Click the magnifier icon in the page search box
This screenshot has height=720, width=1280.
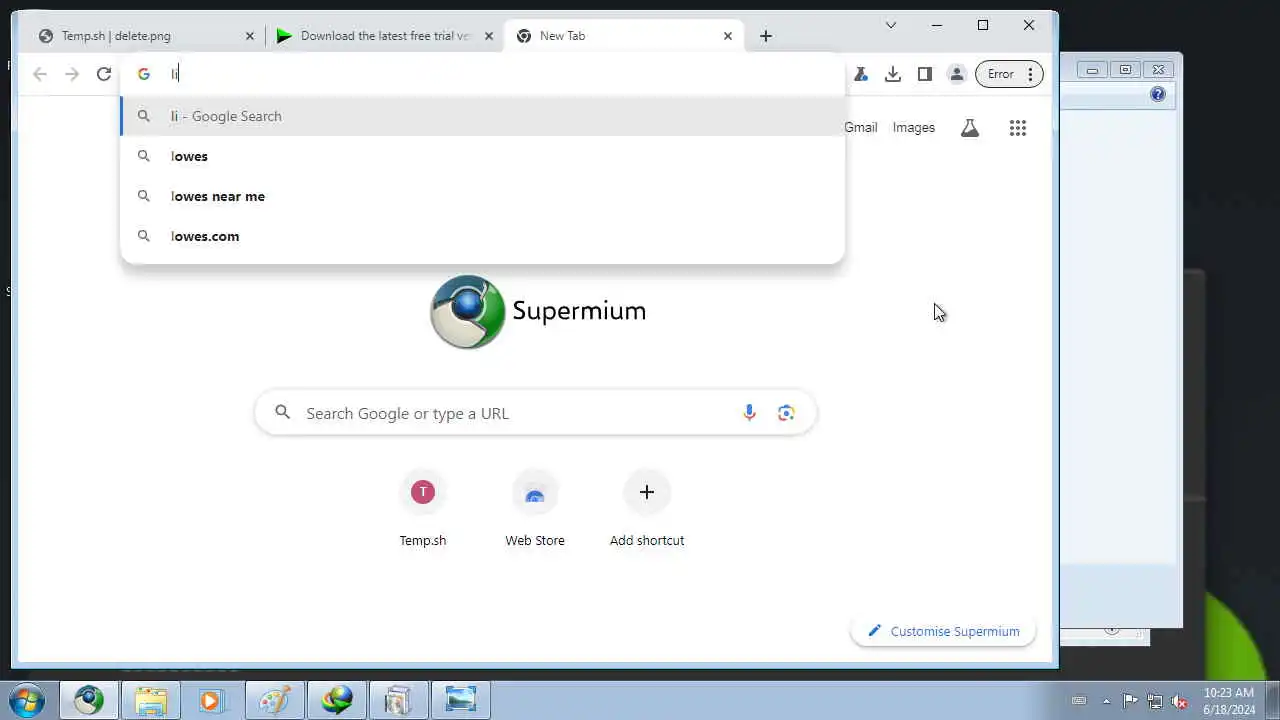pyautogui.click(x=283, y=412)
